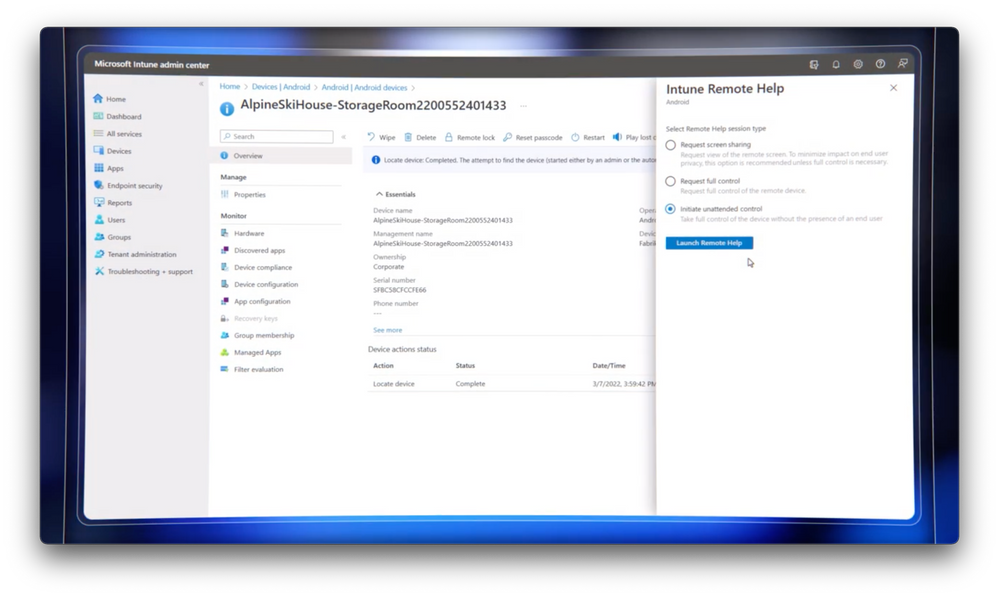Click the Locate device action row
This screenshot has width=999, height=597.
513,384
